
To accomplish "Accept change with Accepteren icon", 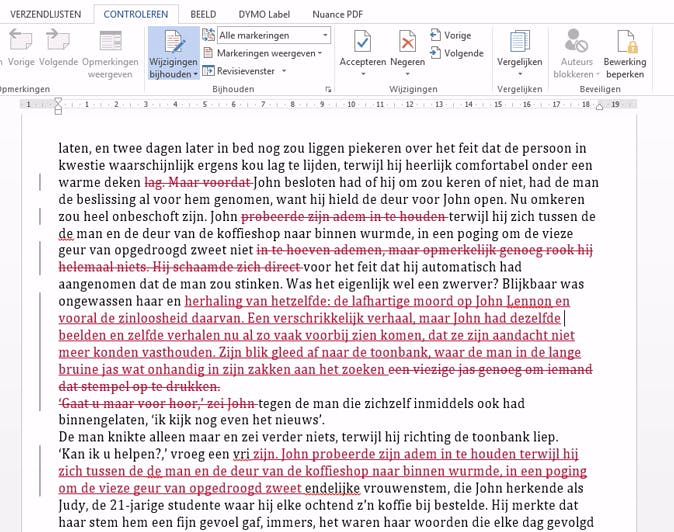I will point(362,41).
